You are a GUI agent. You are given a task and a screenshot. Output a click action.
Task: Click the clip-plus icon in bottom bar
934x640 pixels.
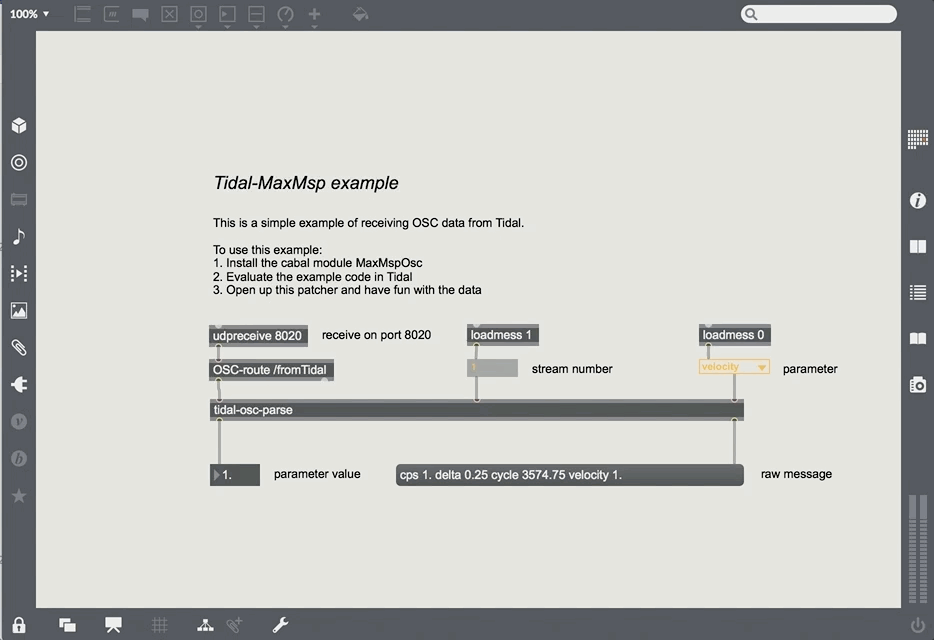234,625
